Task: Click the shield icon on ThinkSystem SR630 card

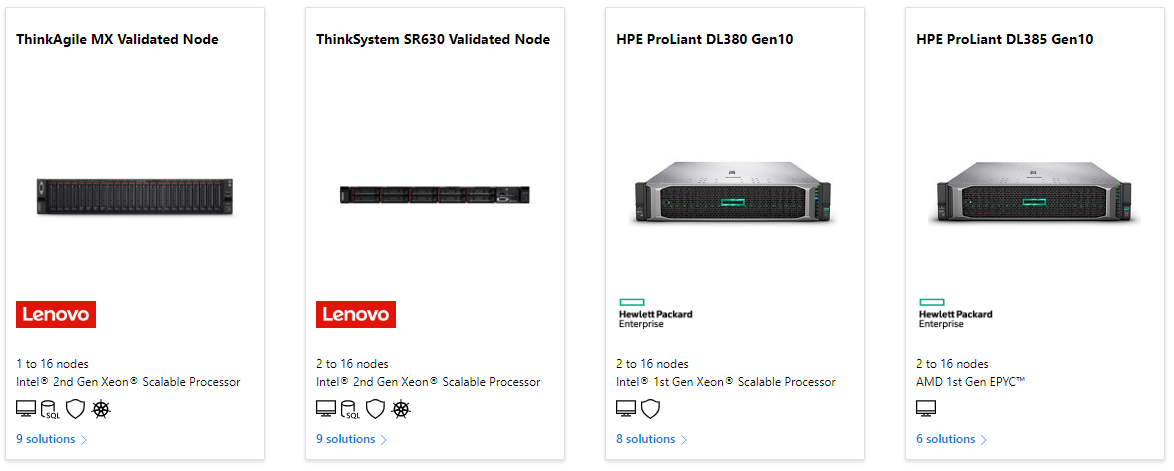Action: pos(375,408)
